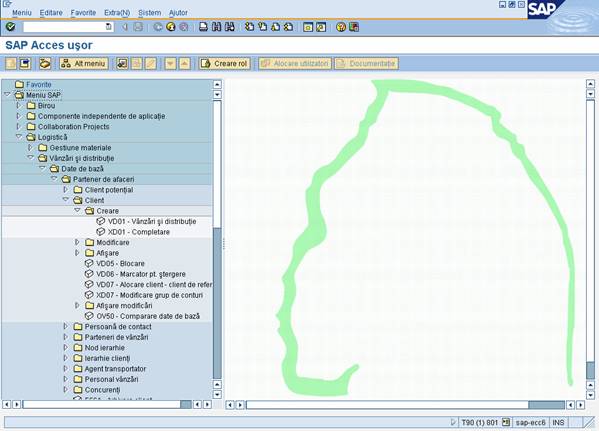Click the Generate Shortcut icon

(321, 27)
